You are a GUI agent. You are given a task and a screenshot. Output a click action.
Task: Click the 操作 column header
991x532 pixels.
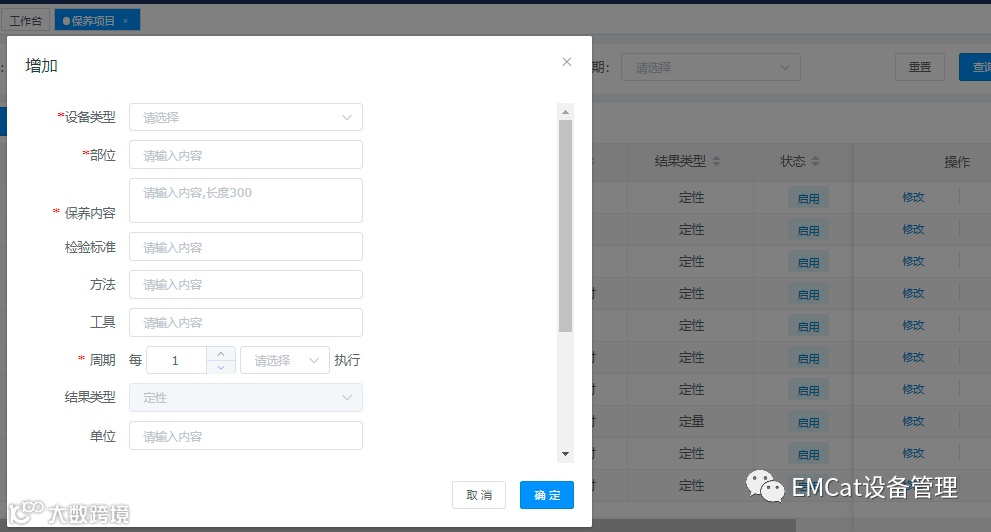(957, 162)
